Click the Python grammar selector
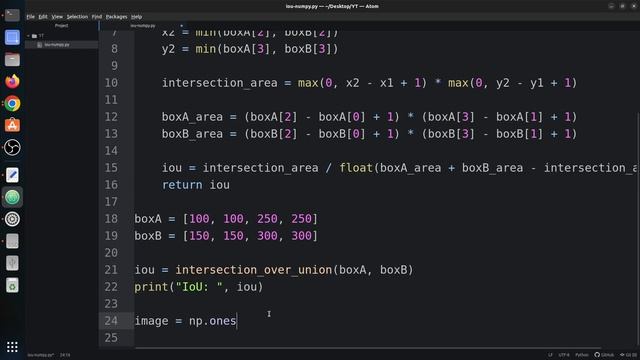This screenshot has height=360, width=640. (x=582, y=355)
